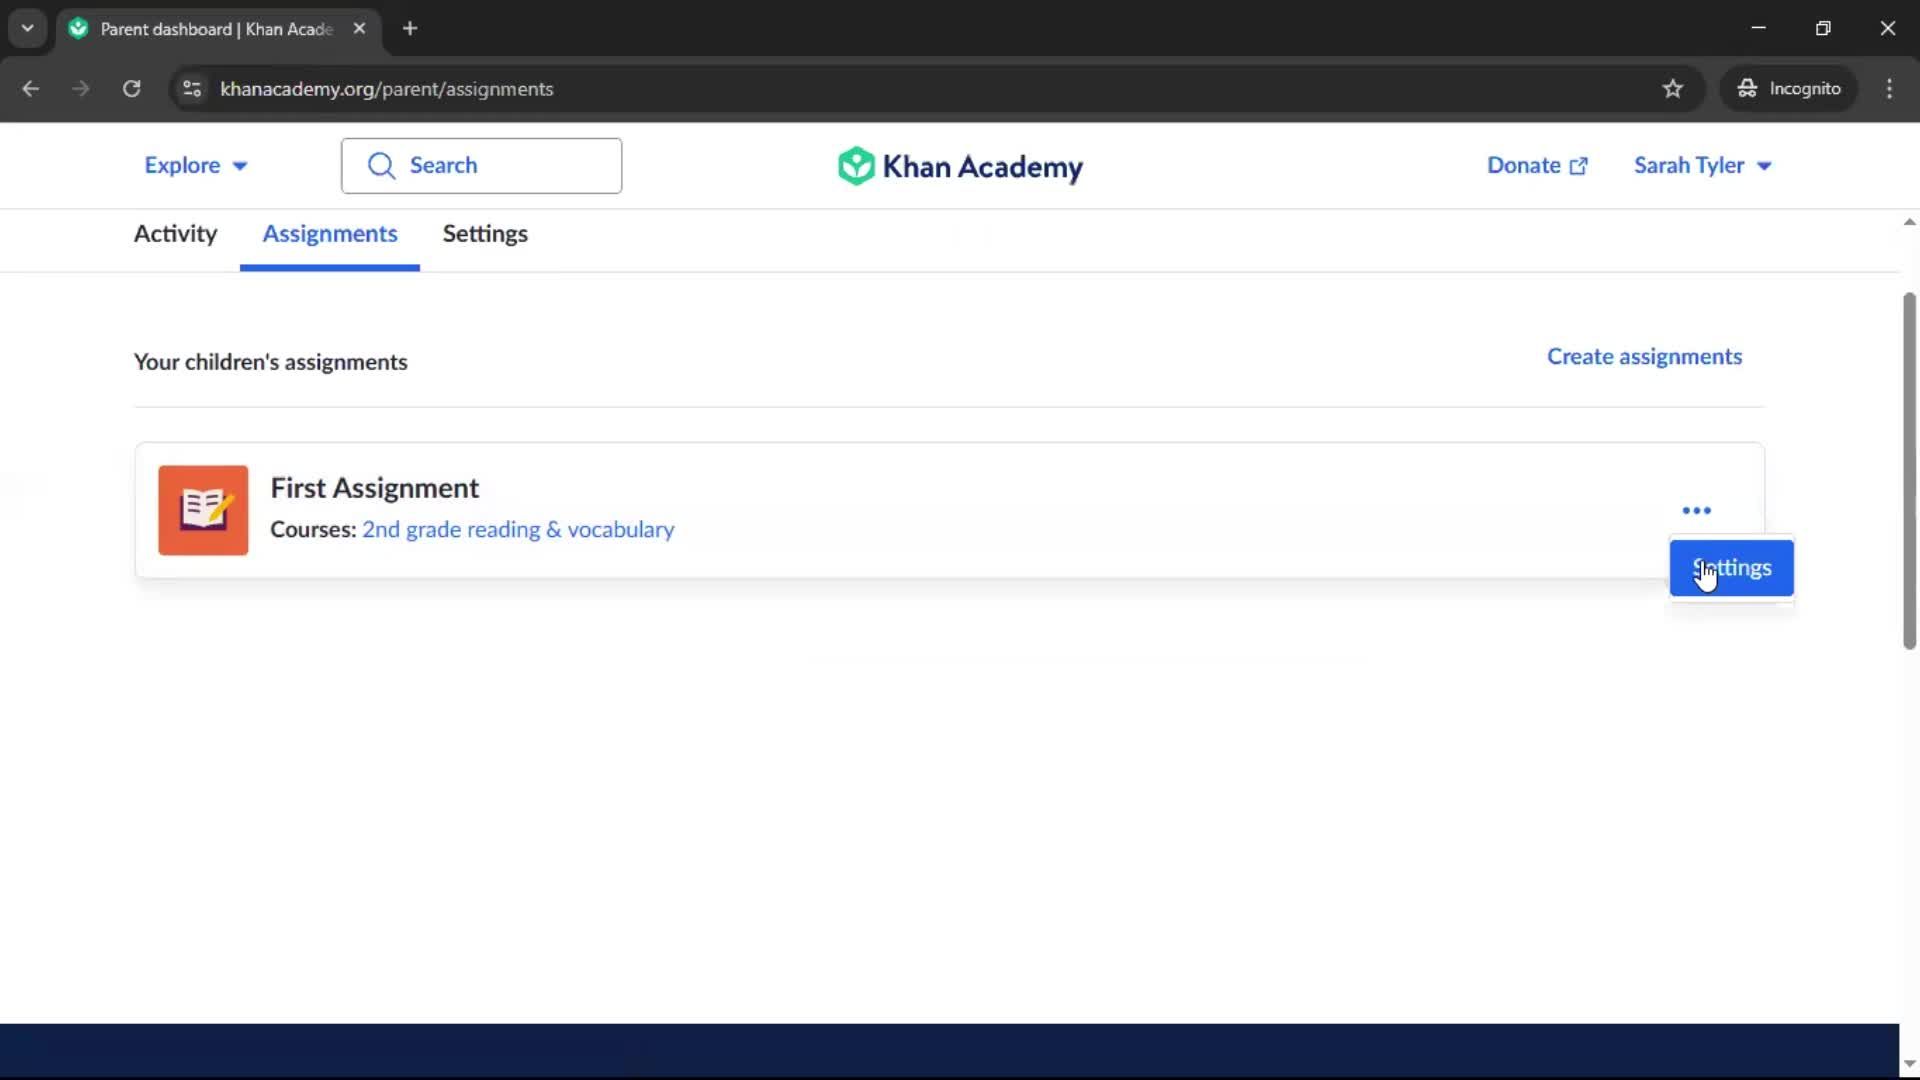Screen dimensions: 1920x1080
Task: Click the forward navigation arrow
Action: 81,89
